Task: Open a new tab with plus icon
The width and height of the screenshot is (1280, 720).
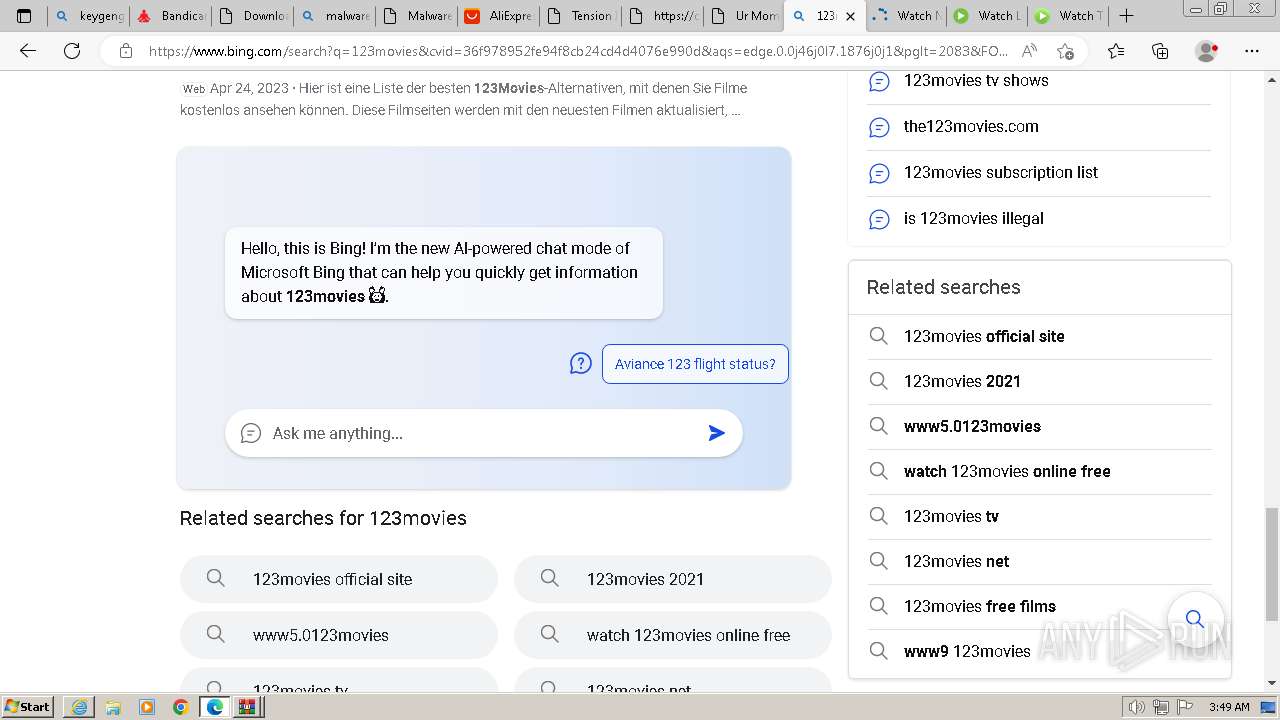Action: (x=1126, y=15)
